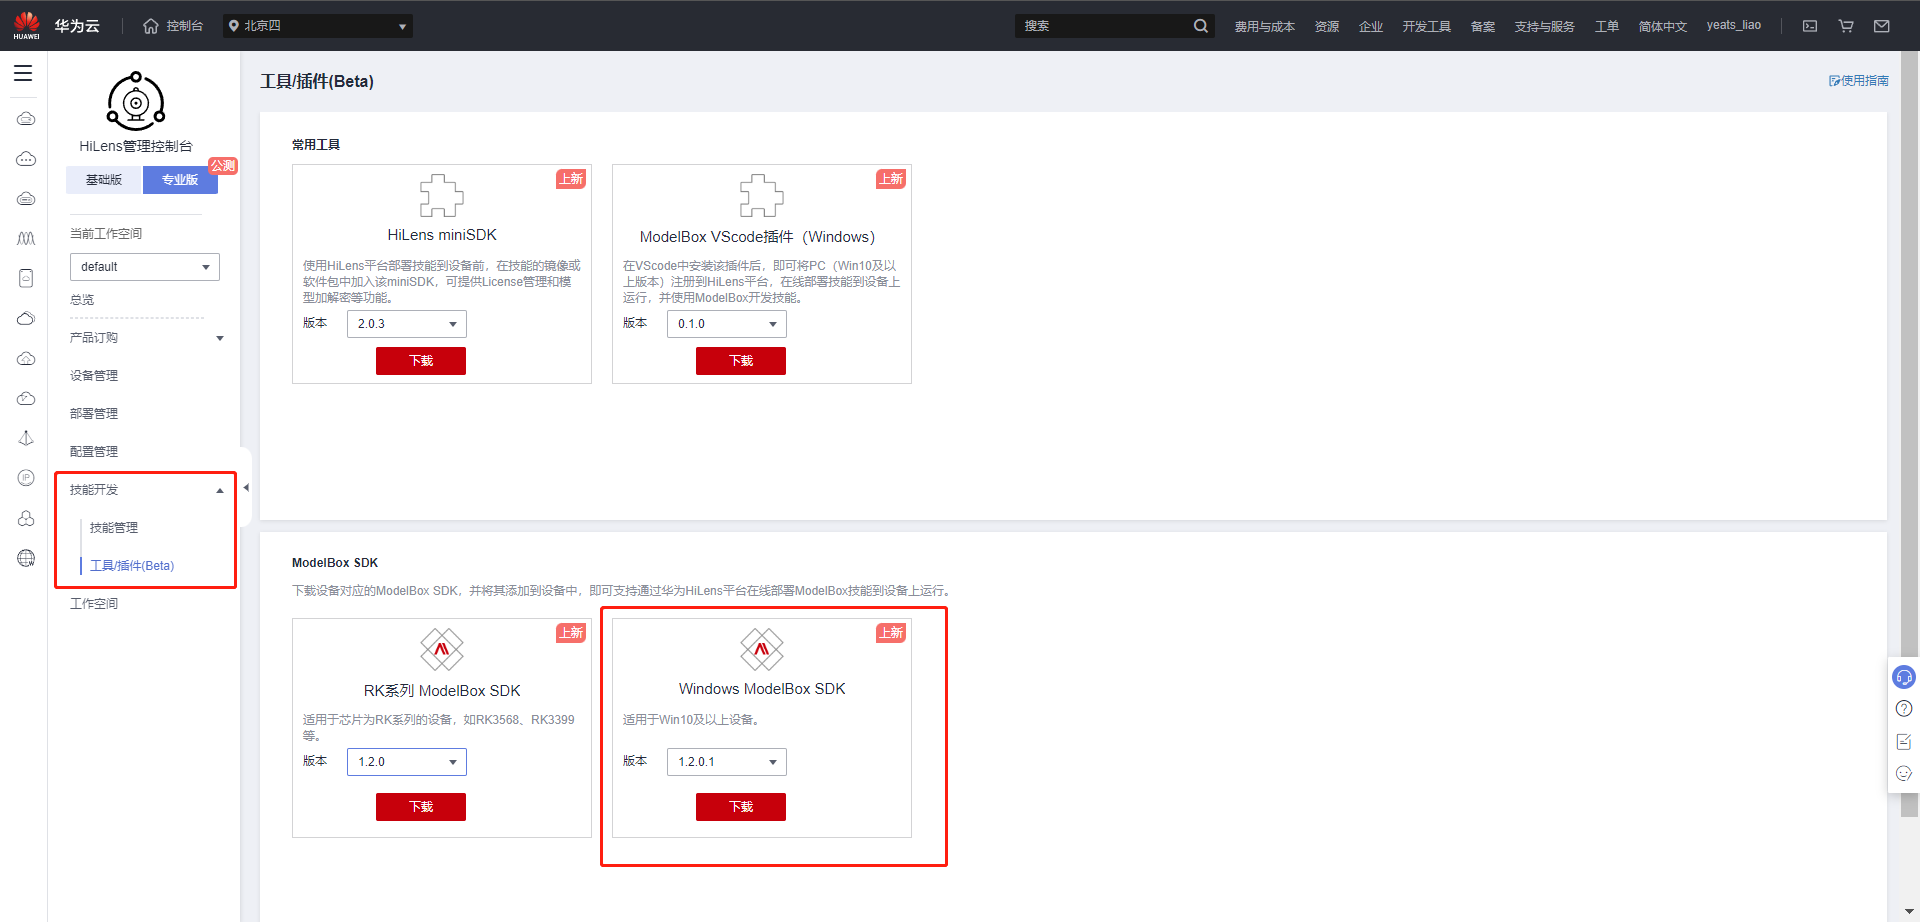
Task: Click the top search input field
Action: point(1103,26)
